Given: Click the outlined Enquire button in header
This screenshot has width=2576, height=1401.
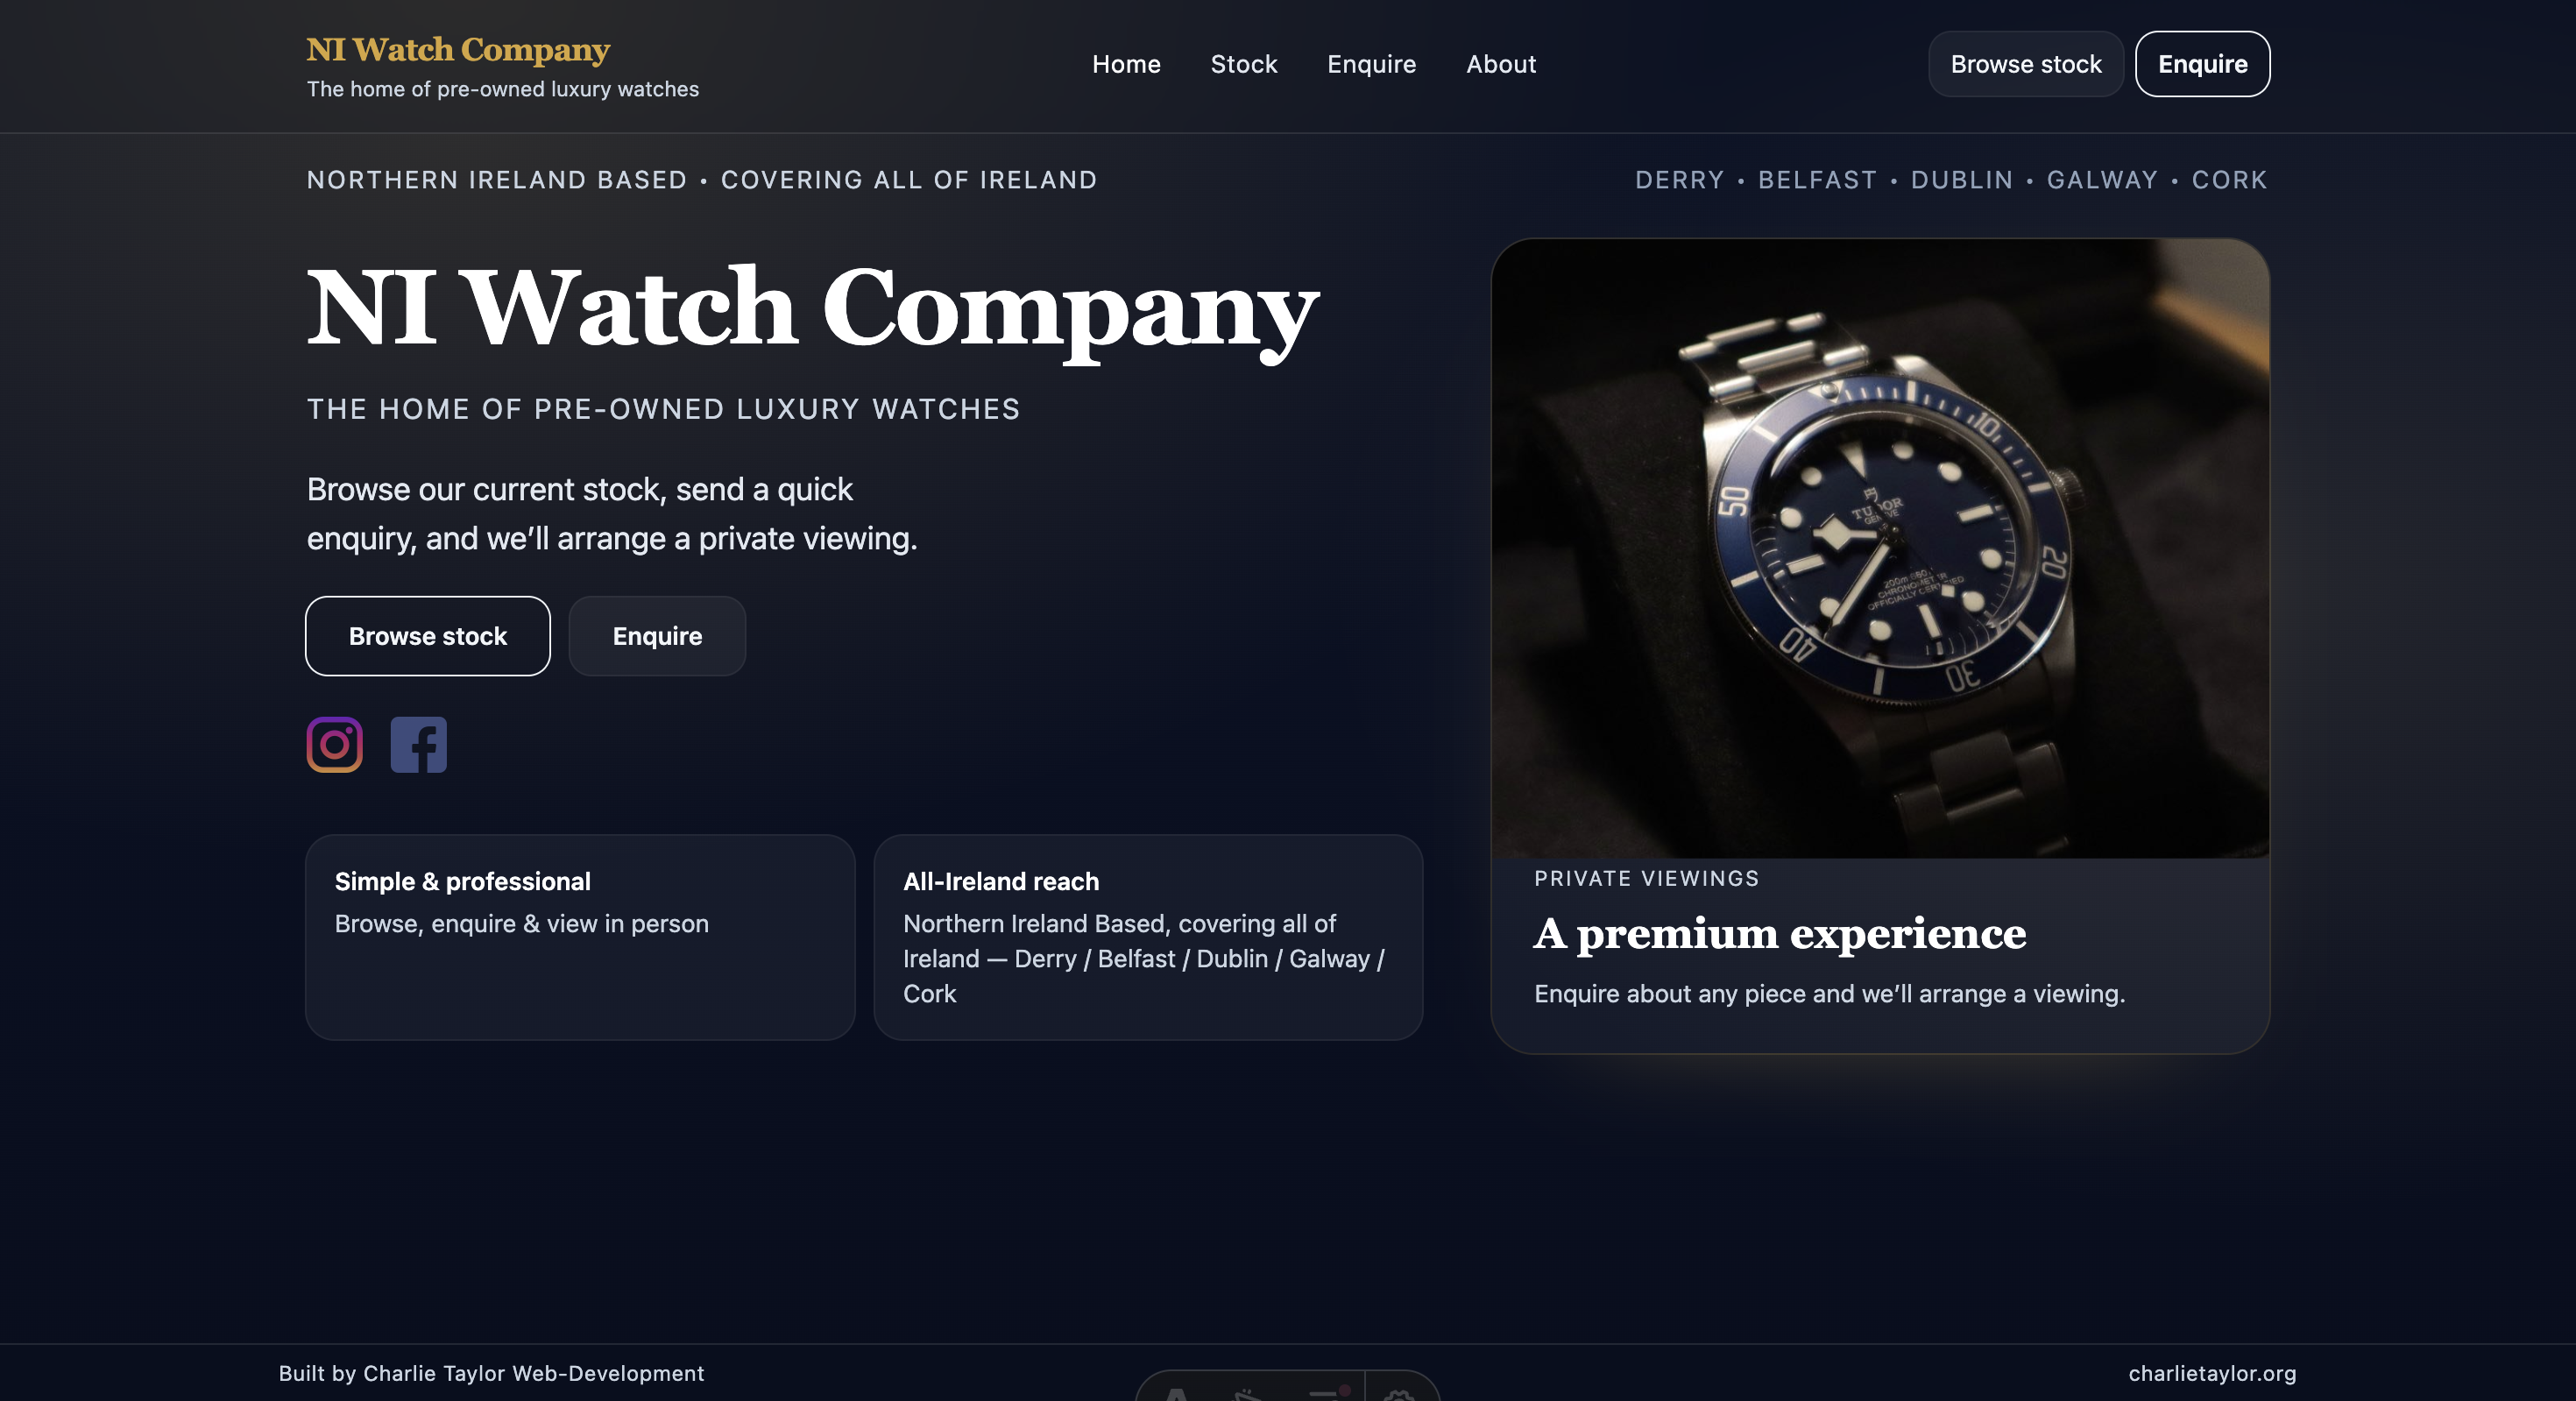Looking at the screenshot, I should [x=2202, y=64].
